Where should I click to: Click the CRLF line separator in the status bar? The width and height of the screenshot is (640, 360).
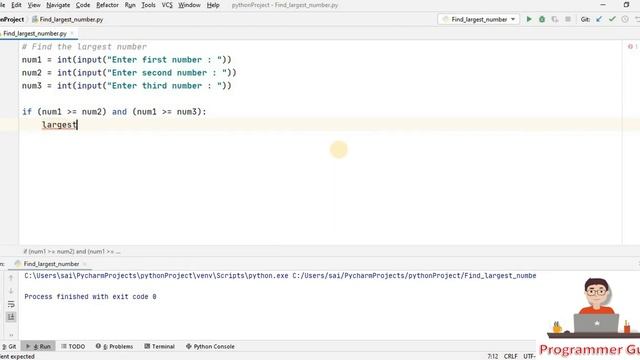[510, 356]
